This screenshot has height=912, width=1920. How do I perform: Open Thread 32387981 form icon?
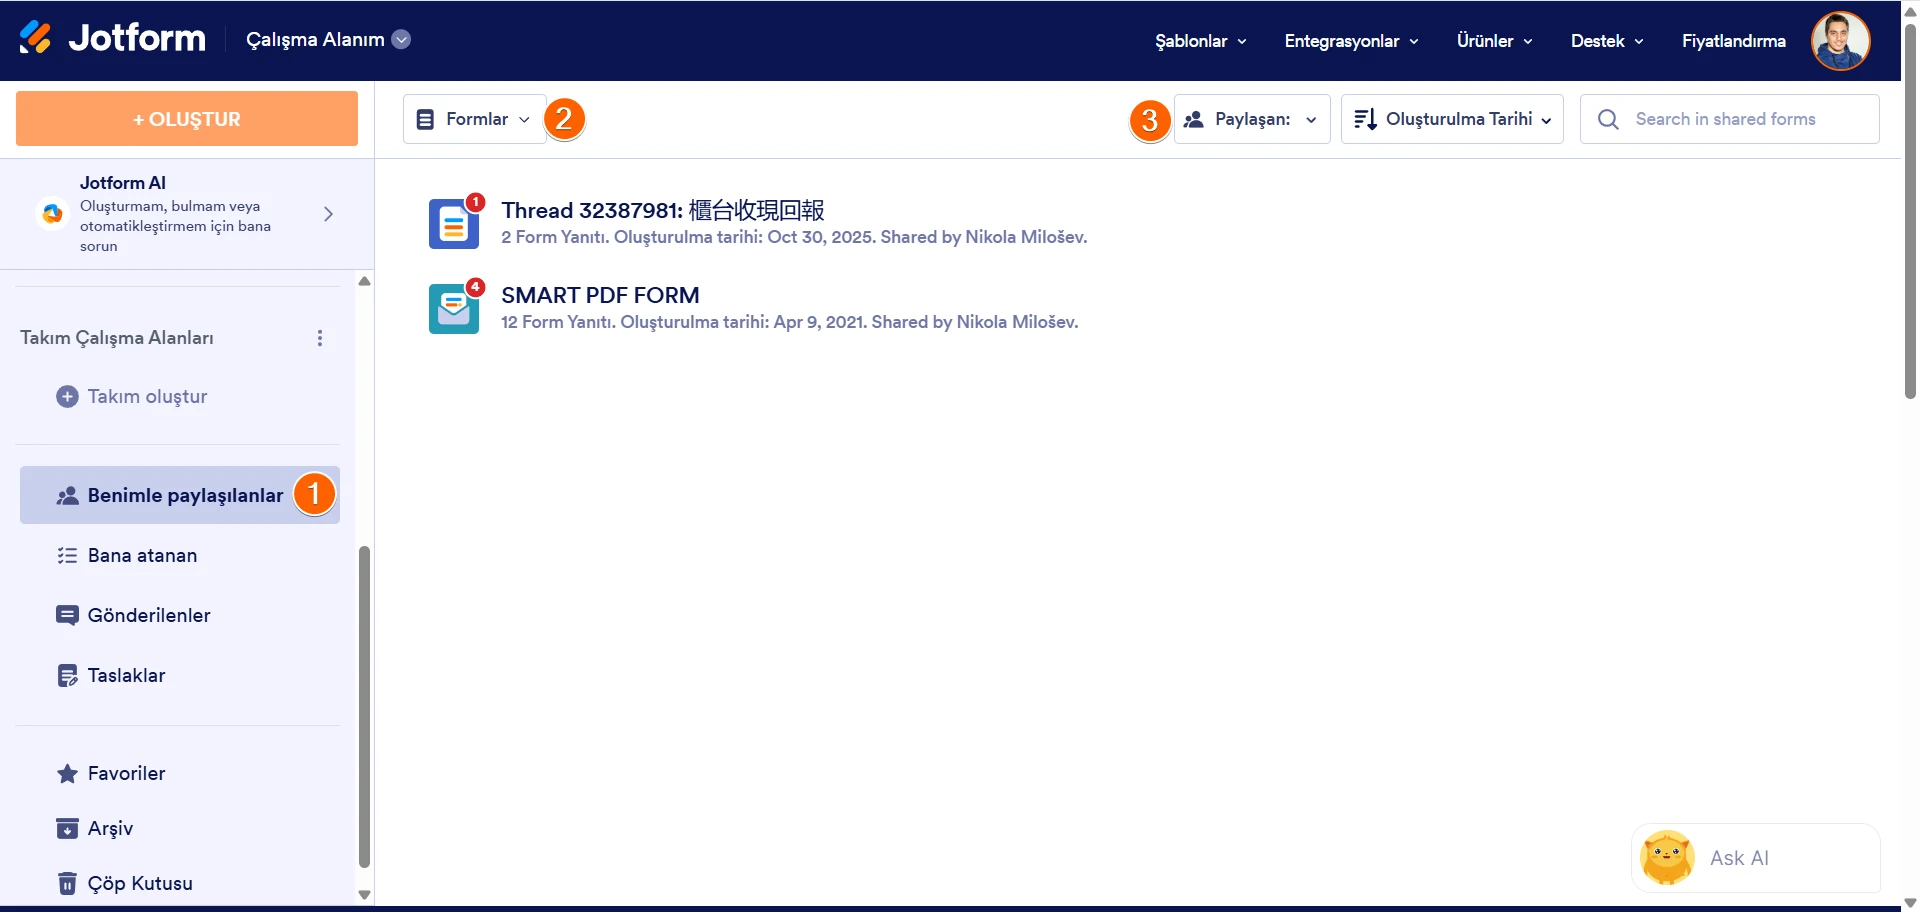point(454,223)
